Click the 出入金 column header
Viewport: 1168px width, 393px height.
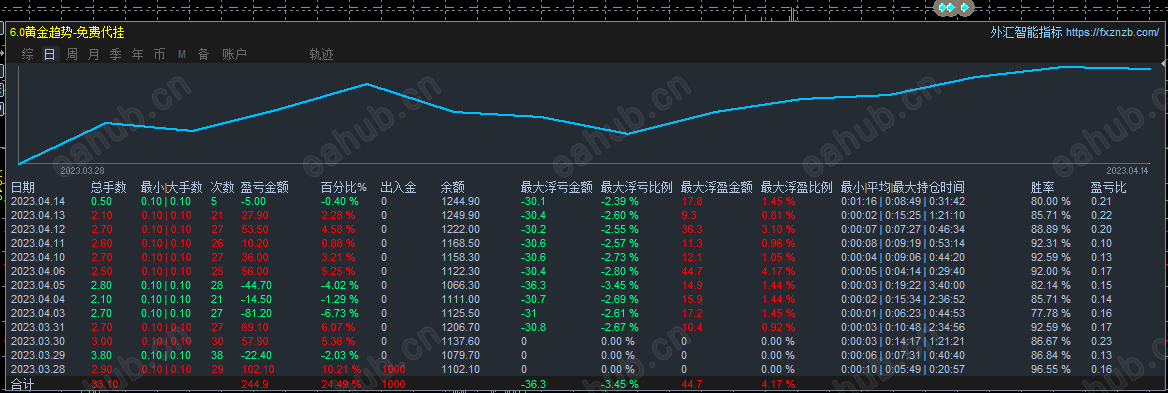pos(399,188)
